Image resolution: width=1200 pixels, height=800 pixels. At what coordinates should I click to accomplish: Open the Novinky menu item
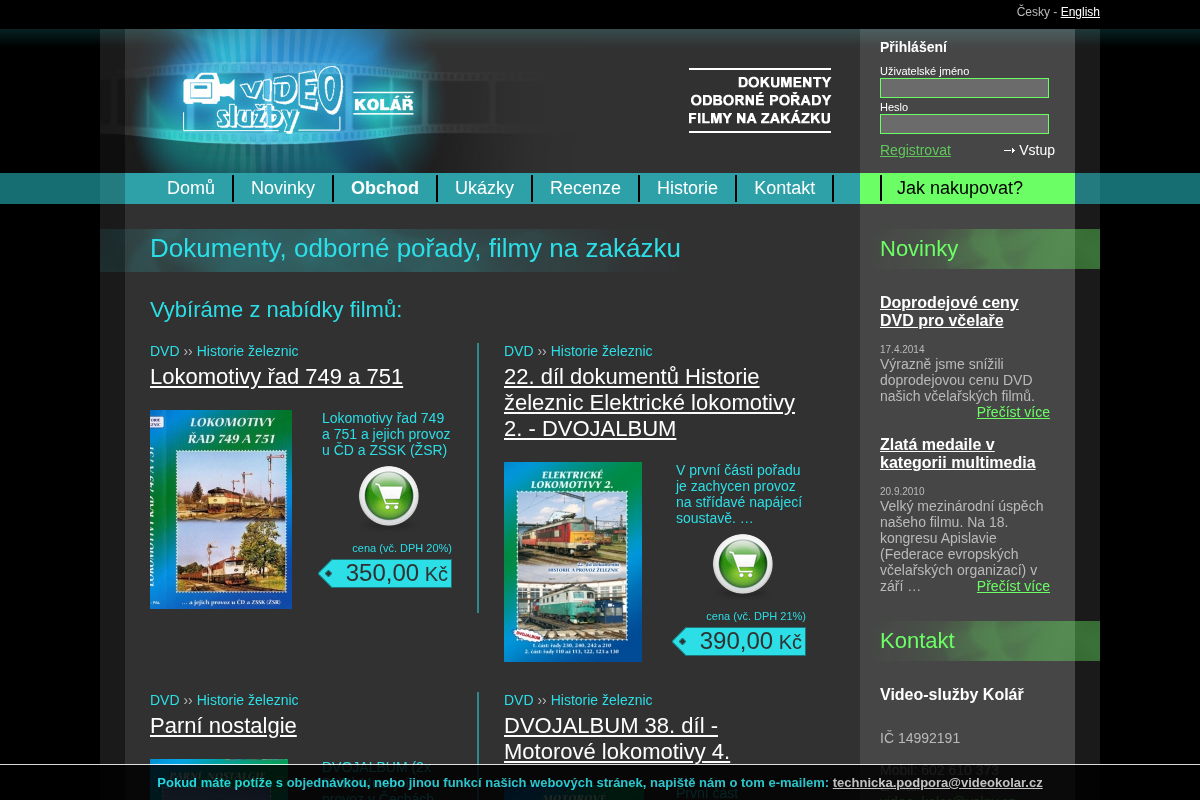tap(283, 188)
